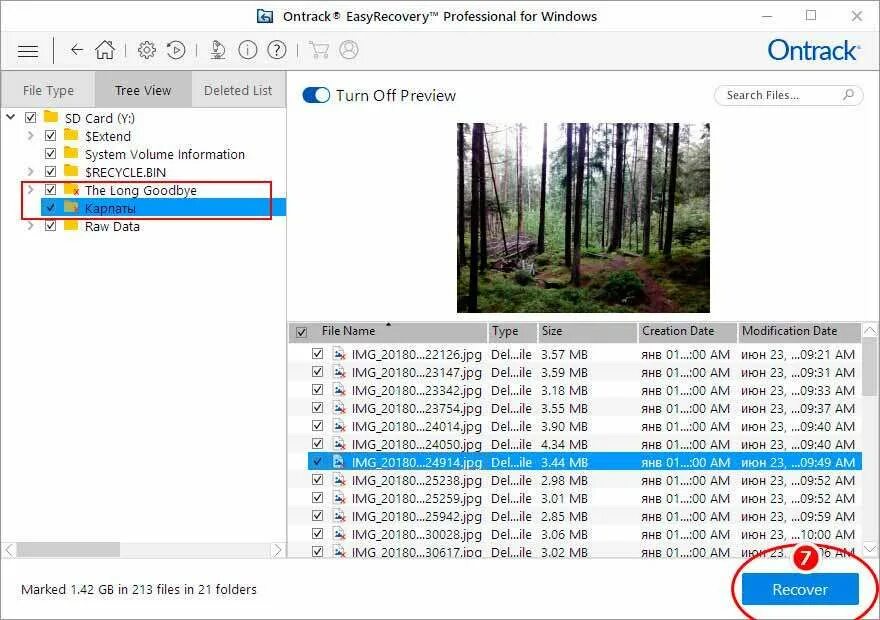
Task: Sort by the File Name column header
Action: (x=397, y=331)
